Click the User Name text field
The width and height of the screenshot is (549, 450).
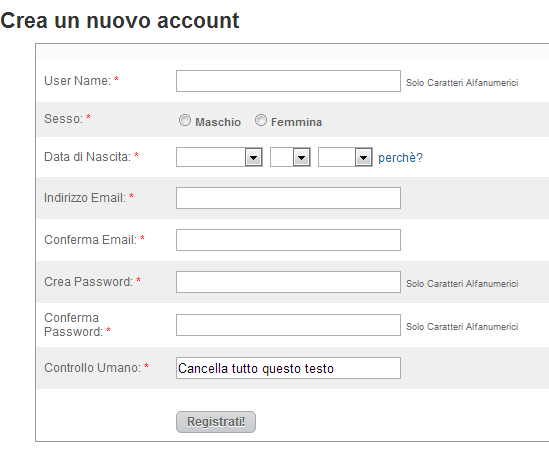pyautogui.click(x=288, y=81)
